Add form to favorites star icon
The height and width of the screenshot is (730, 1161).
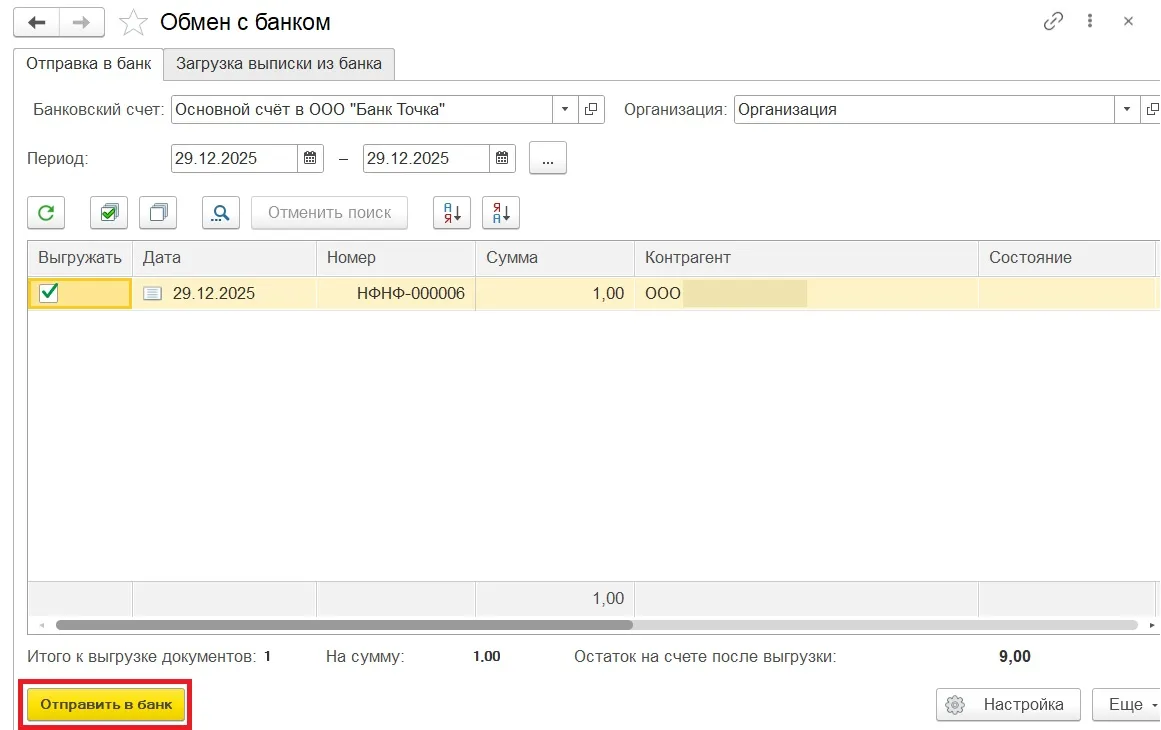coord(133,22)
